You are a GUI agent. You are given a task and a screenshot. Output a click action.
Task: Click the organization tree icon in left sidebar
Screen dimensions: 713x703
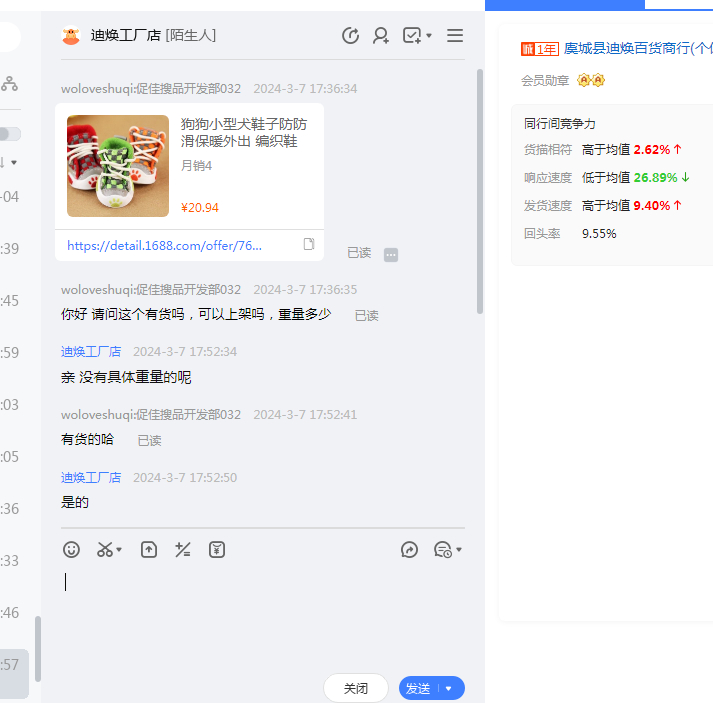tap(9, 84)
